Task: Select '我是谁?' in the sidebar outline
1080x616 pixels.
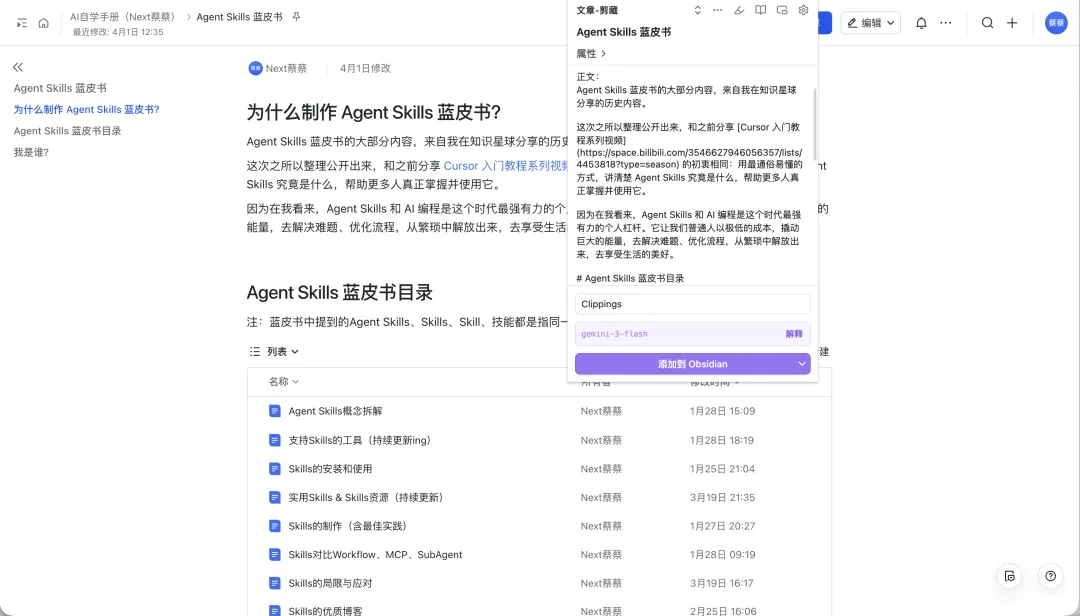Action: coord(31,152)
